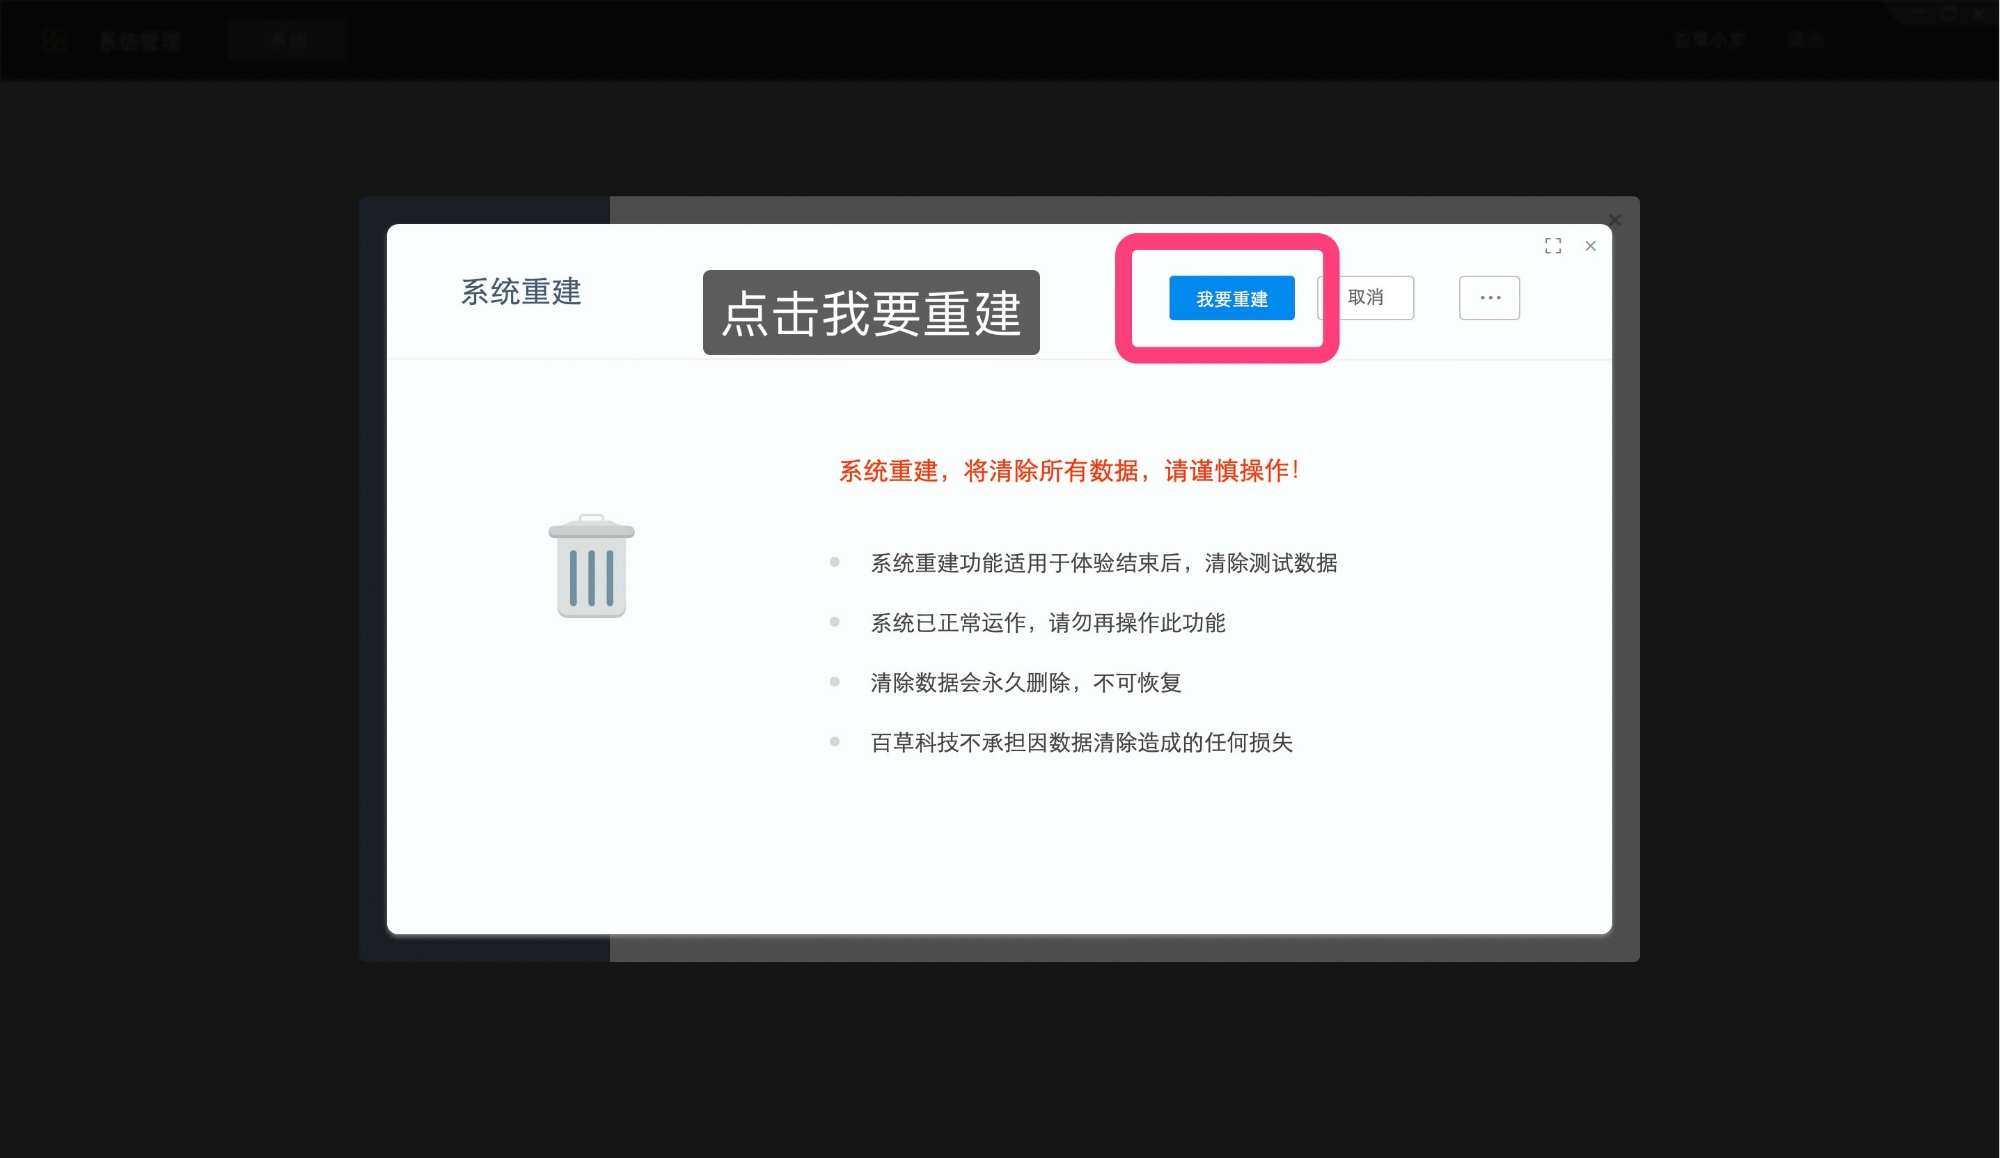Screen dimensions: 2000x1158
Task: Toggle fullscreen via the expand icon
Action: pos(1553,246)
